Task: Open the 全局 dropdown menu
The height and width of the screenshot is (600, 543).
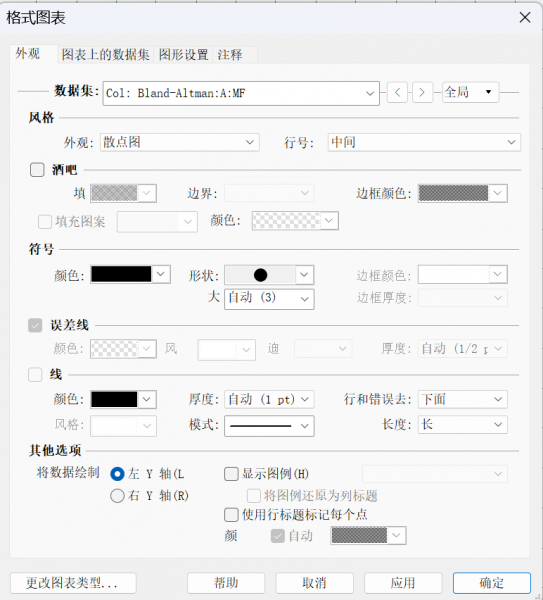Action: pyautogui.click(x=471, y=92)
